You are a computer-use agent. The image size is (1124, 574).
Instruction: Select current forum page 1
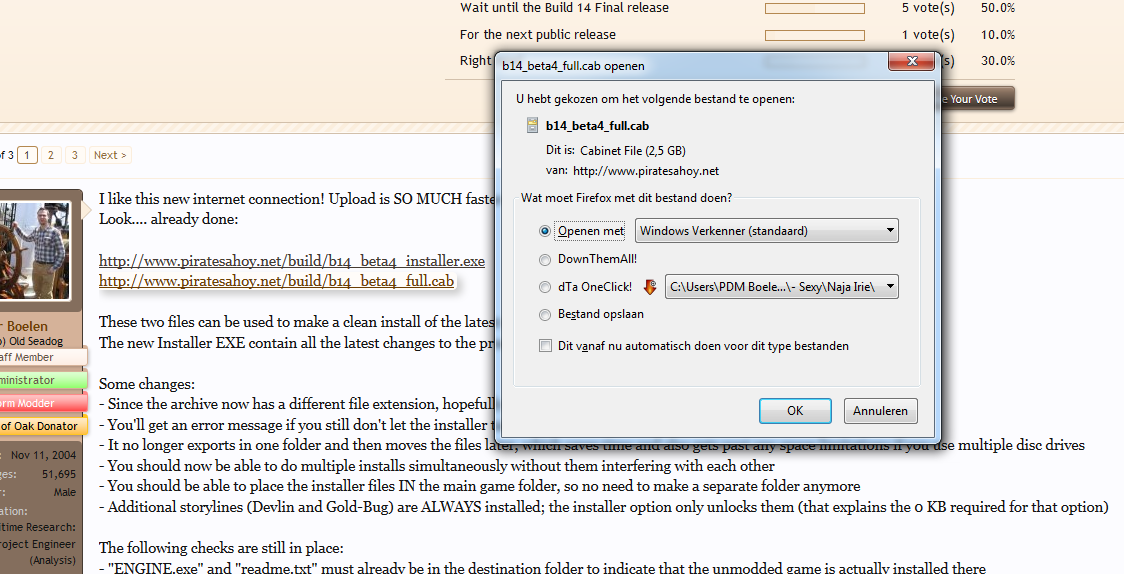point(27,155)
